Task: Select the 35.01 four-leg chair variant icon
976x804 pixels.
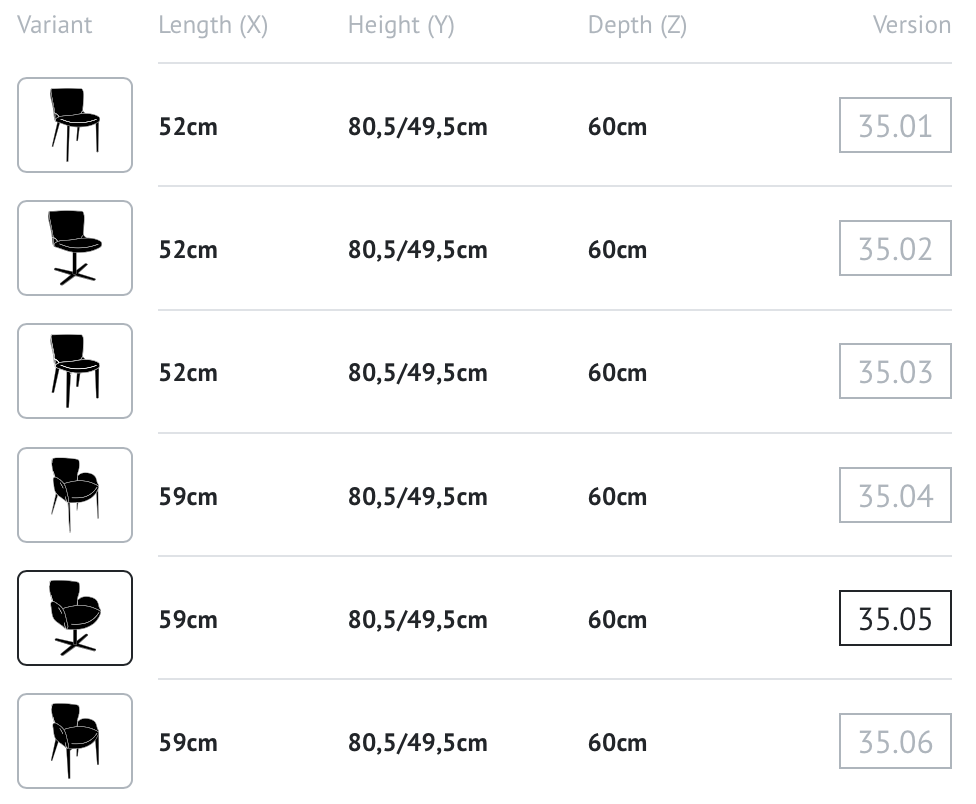Action: click(75, 125)
